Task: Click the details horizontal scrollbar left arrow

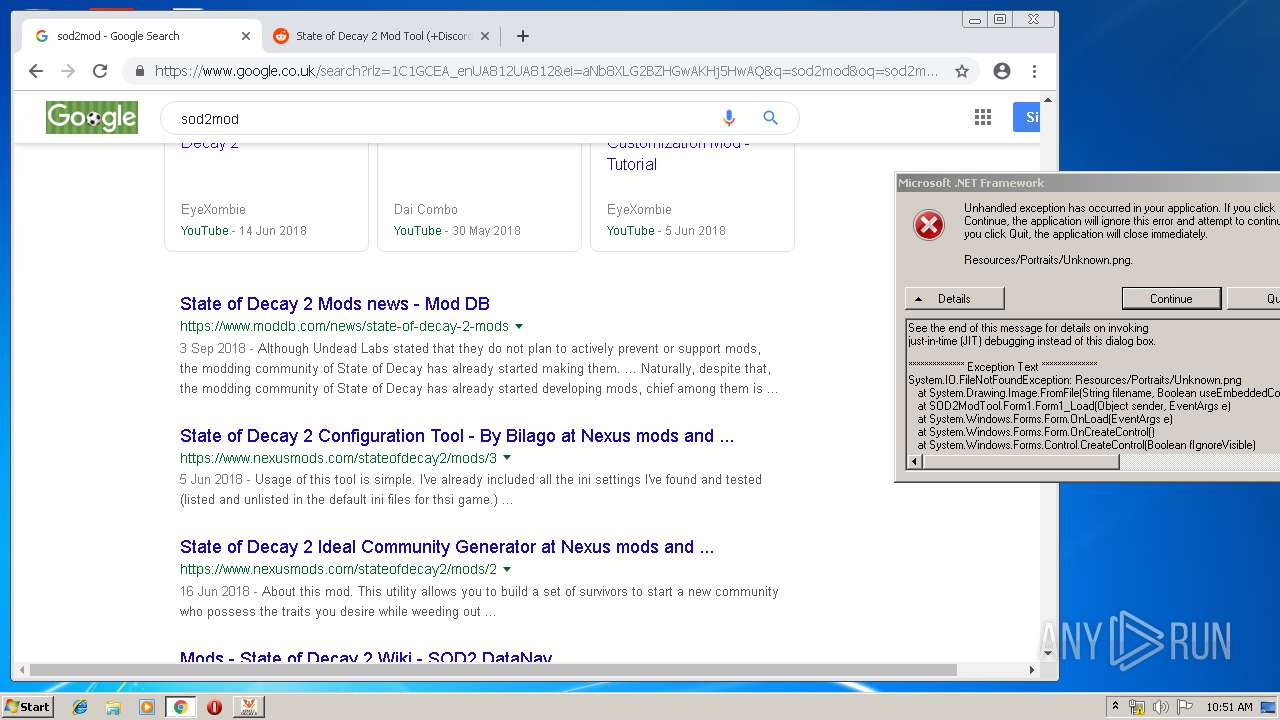Action: coord(914,461)
